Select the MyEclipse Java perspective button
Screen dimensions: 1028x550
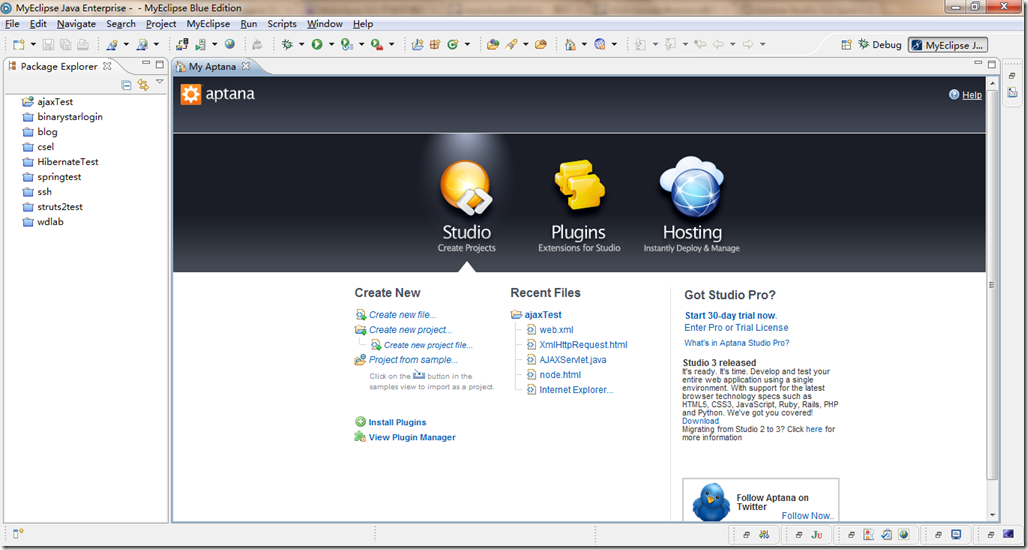pos(947,45)
